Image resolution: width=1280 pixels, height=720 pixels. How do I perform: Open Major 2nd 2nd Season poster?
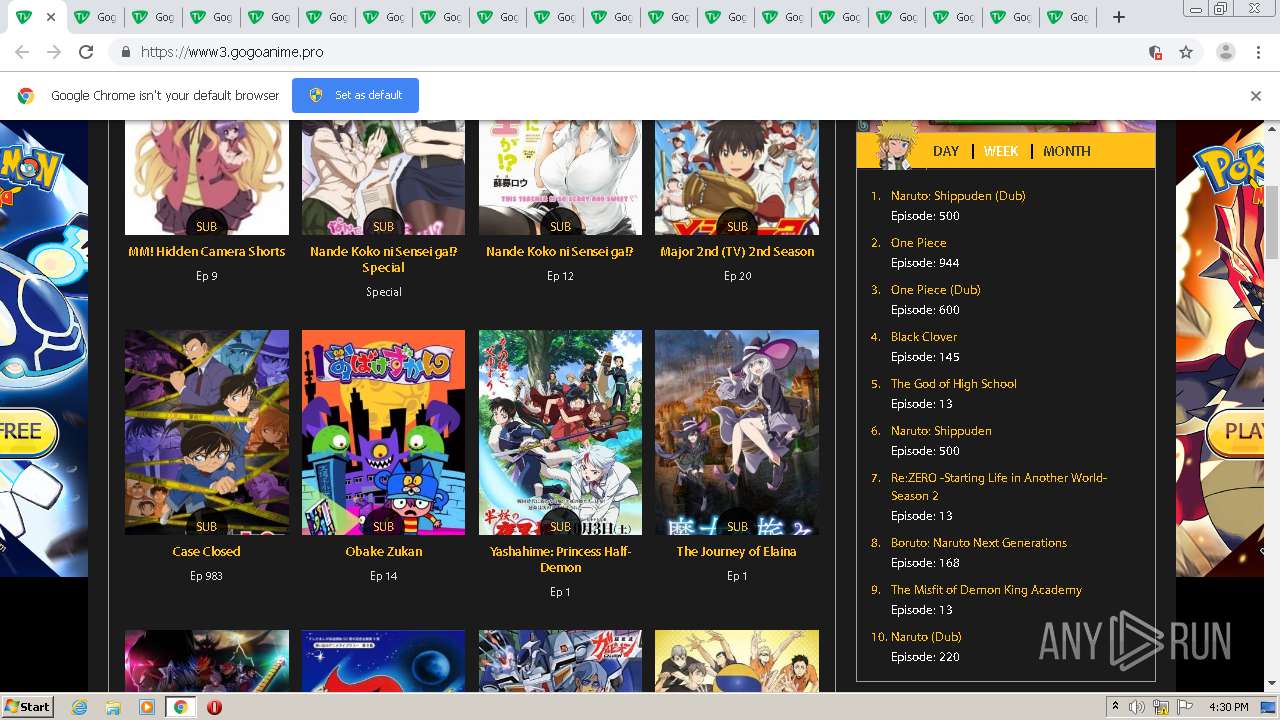[x=737, y=178]
